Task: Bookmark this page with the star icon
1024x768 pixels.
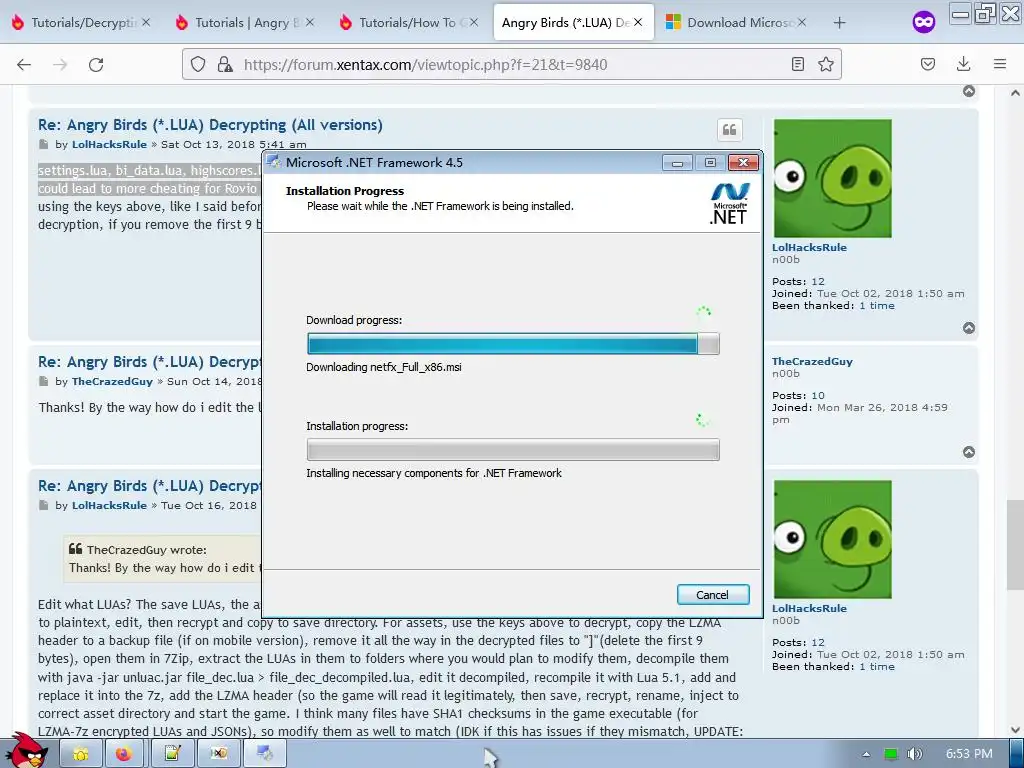Action: click(x=825, y=64)
